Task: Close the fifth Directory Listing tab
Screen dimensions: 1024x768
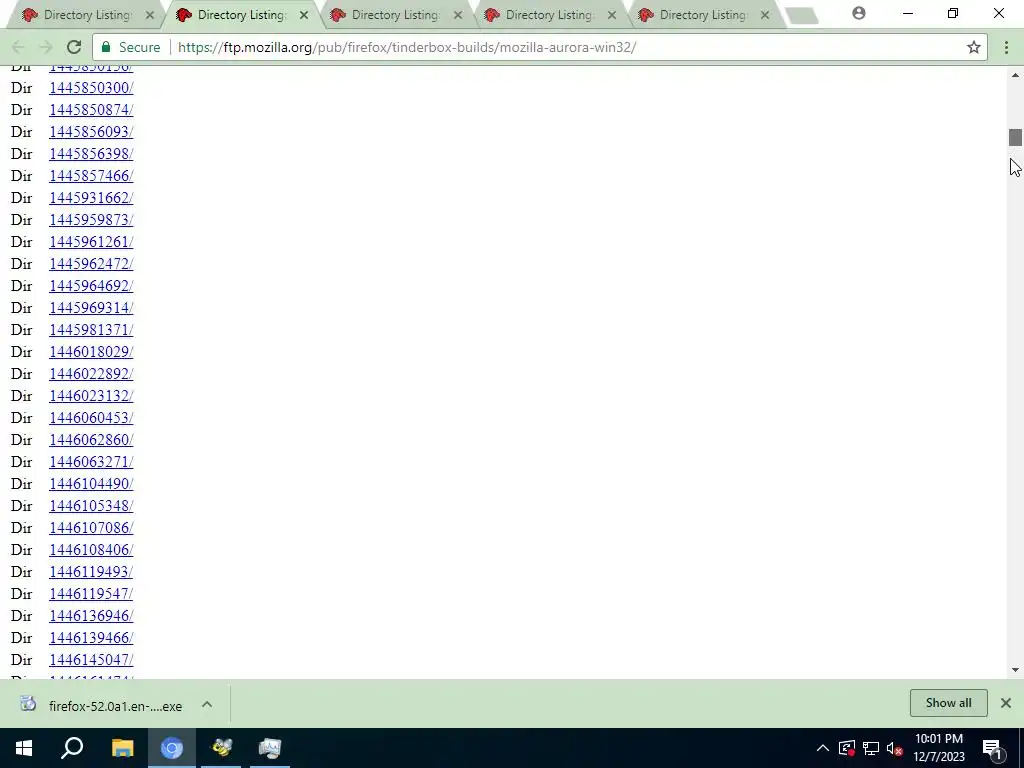Action: (x=765, y=15)
